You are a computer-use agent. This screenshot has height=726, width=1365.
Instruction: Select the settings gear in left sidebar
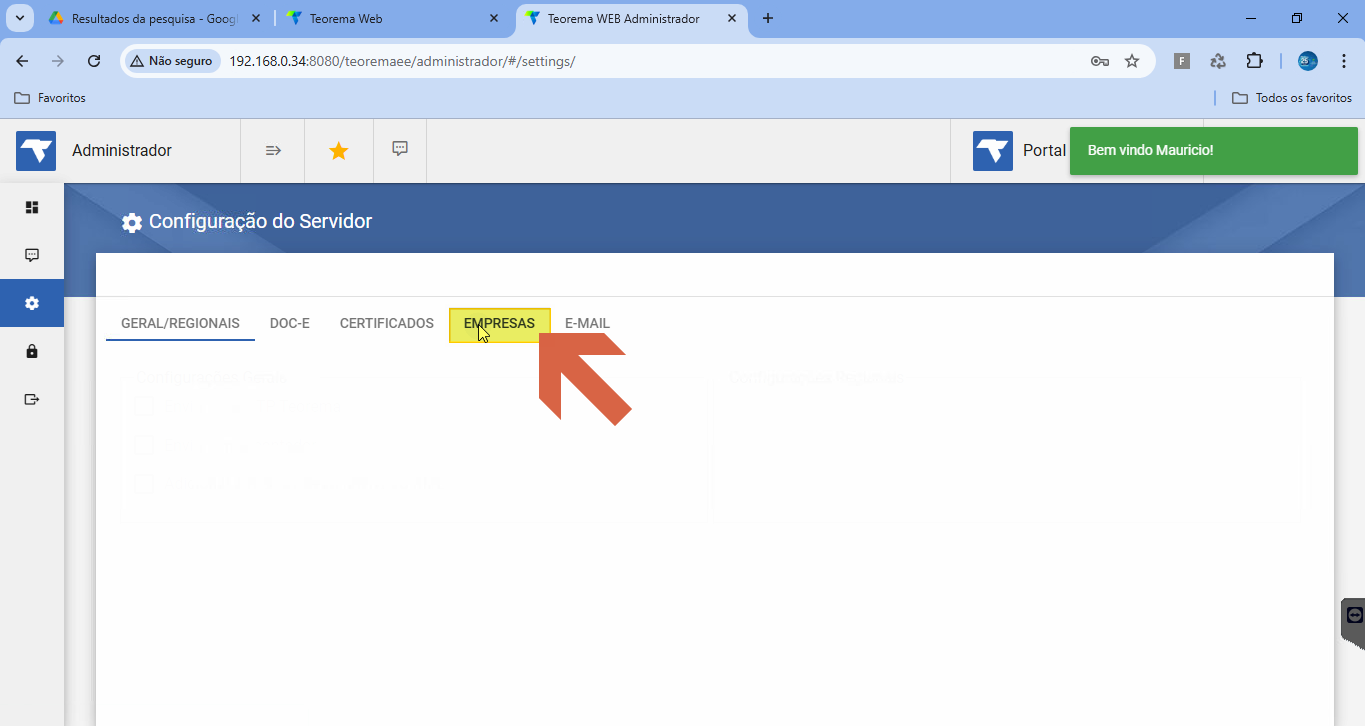[32, 303]
